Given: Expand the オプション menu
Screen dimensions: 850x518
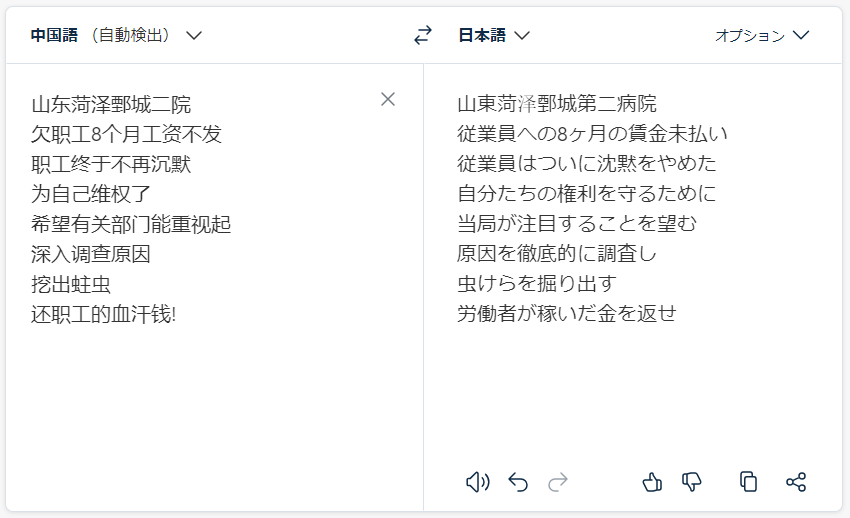Looking at the screenshot, I should point(762,35).
